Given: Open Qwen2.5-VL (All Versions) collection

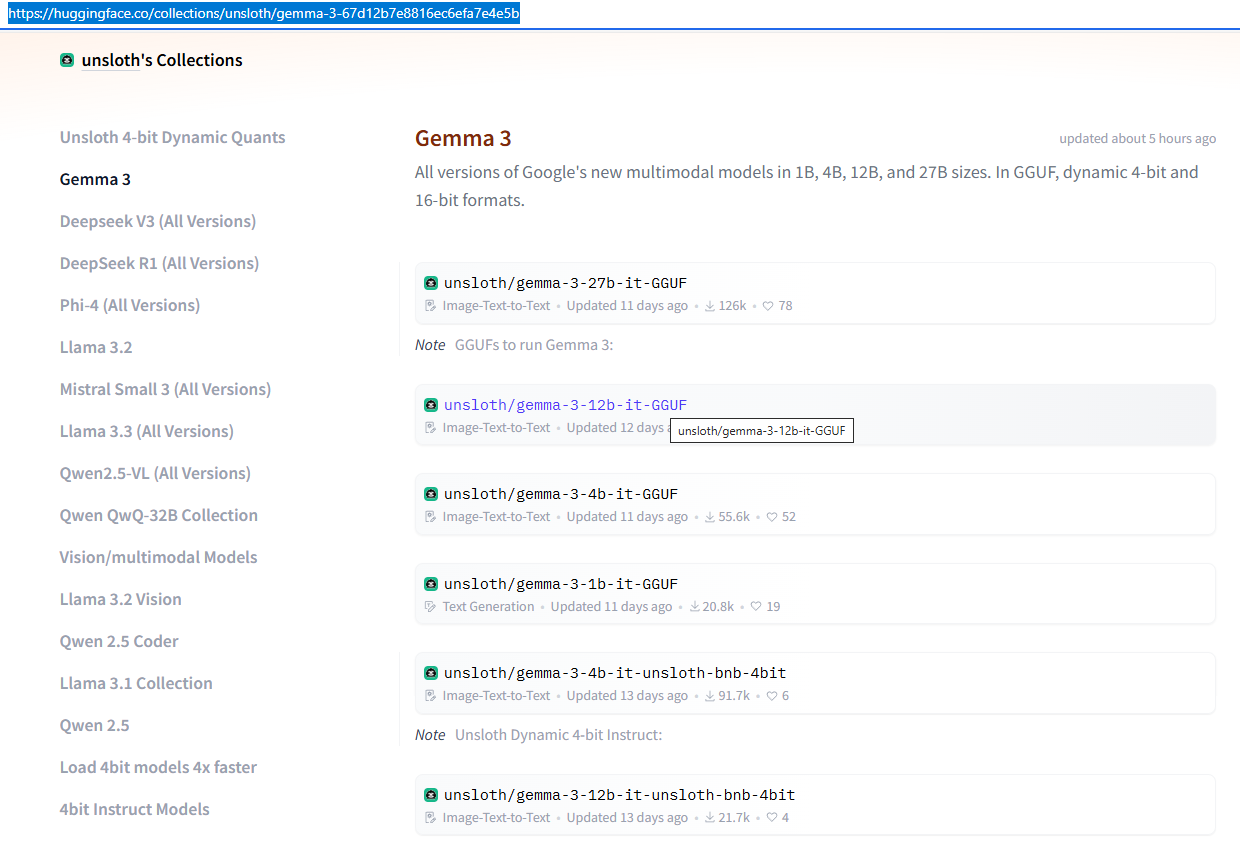Looking at the screenshot, I should [x=155, y=473].
